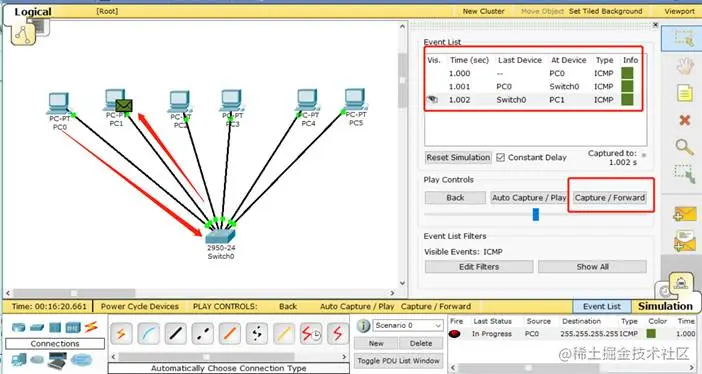The width and height of the screenshot is (702, 374).
Task: Pick the red Serial DTE cable
Action: point(338,334)
